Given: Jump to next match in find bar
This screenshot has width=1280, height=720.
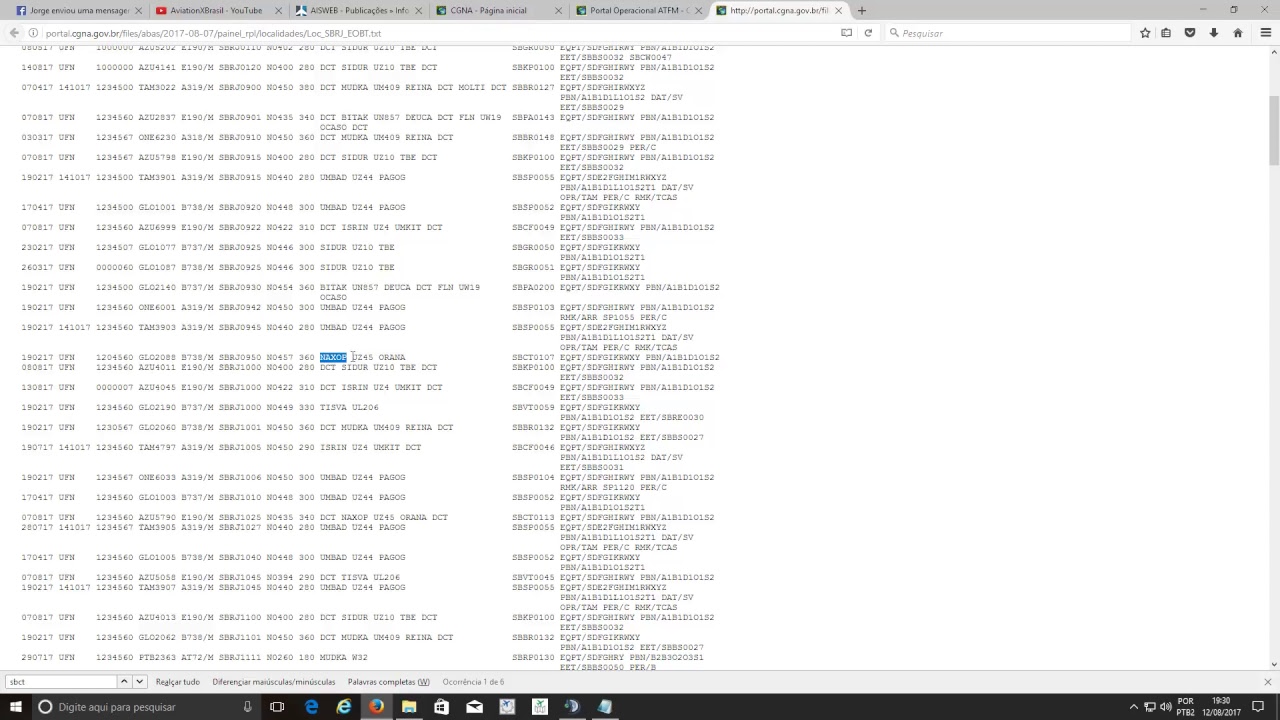Looking at the screenshot, I should [139, 682].
